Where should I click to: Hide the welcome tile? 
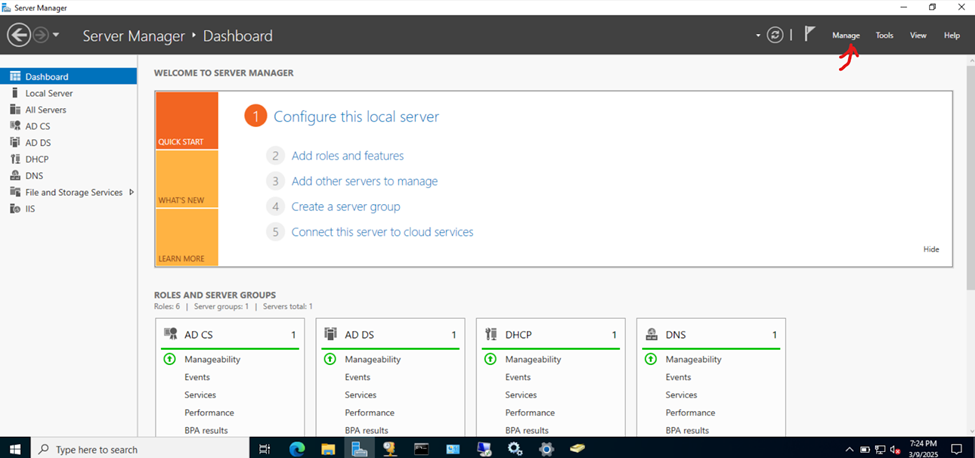pyautogui.click(x=931, y=249)
